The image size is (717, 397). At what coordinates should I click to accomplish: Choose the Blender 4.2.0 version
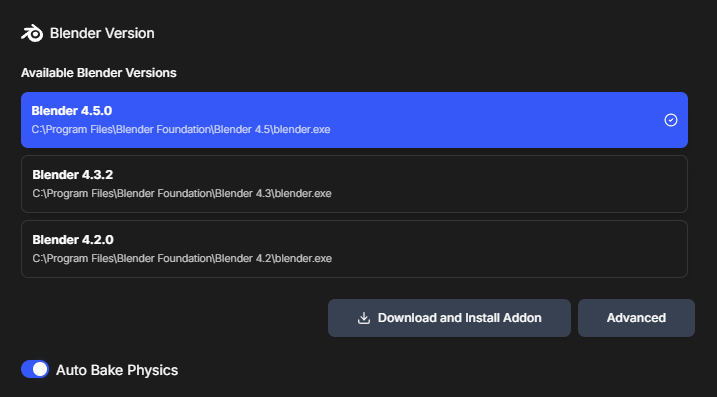pos(354,249)
